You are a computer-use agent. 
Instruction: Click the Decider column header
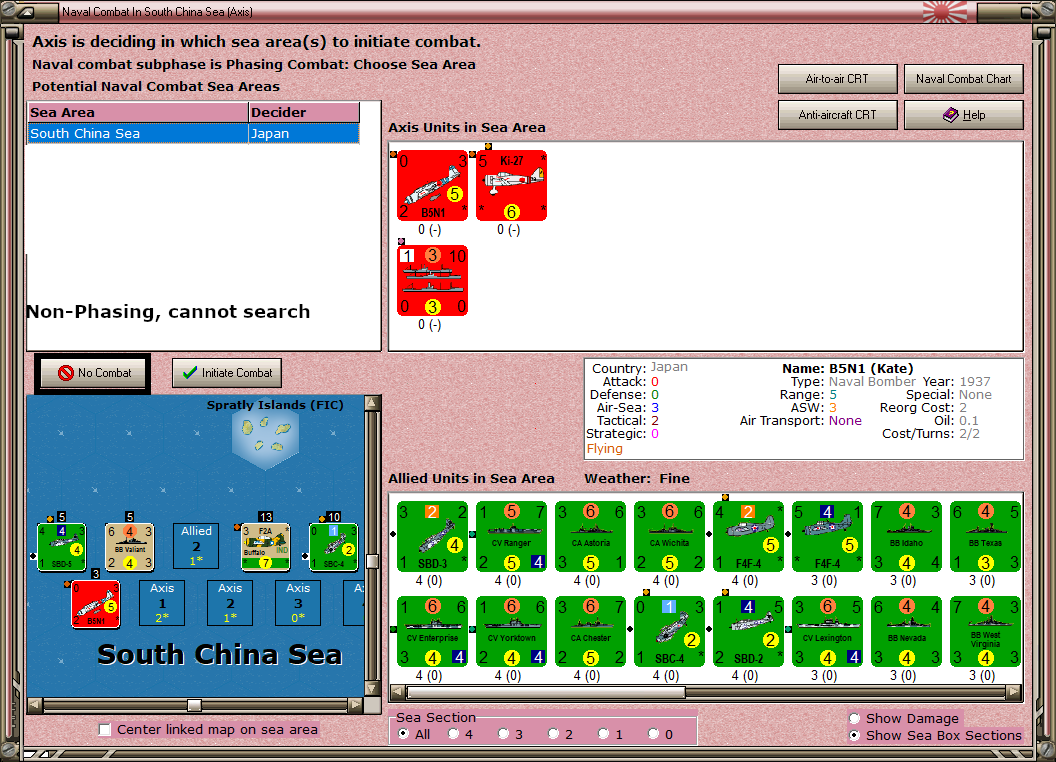[304, 113]
